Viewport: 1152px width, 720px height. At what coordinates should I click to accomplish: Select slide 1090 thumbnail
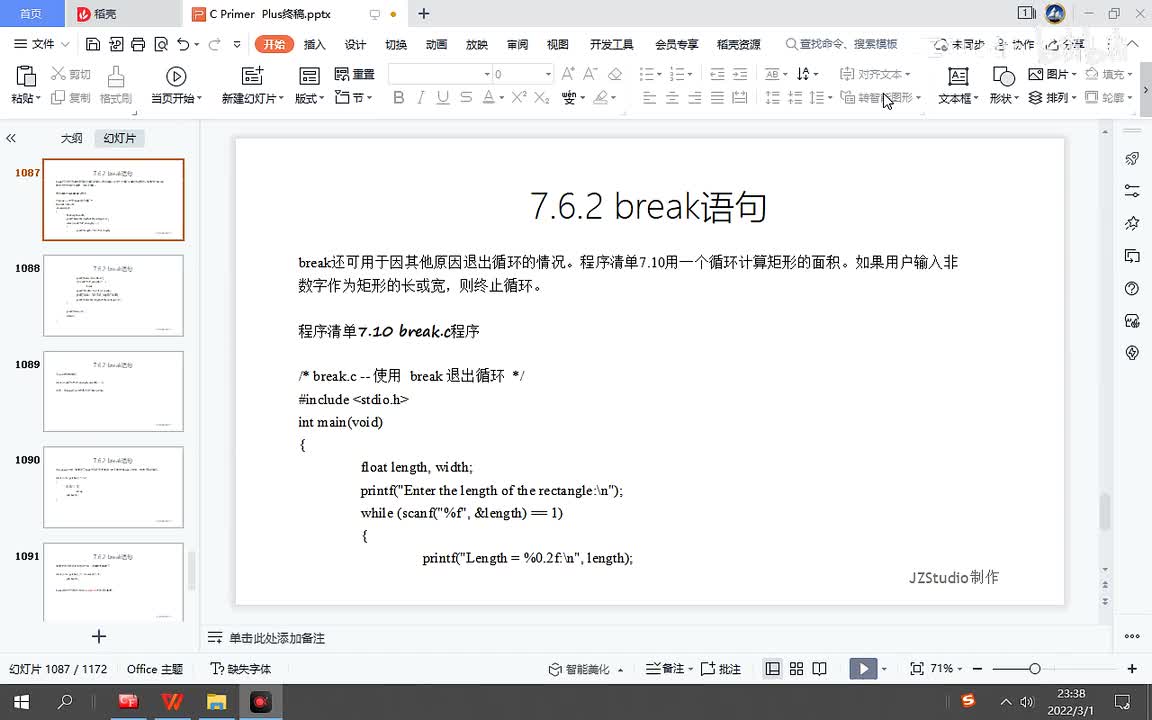pyautogui.click(x=113, y=486)
